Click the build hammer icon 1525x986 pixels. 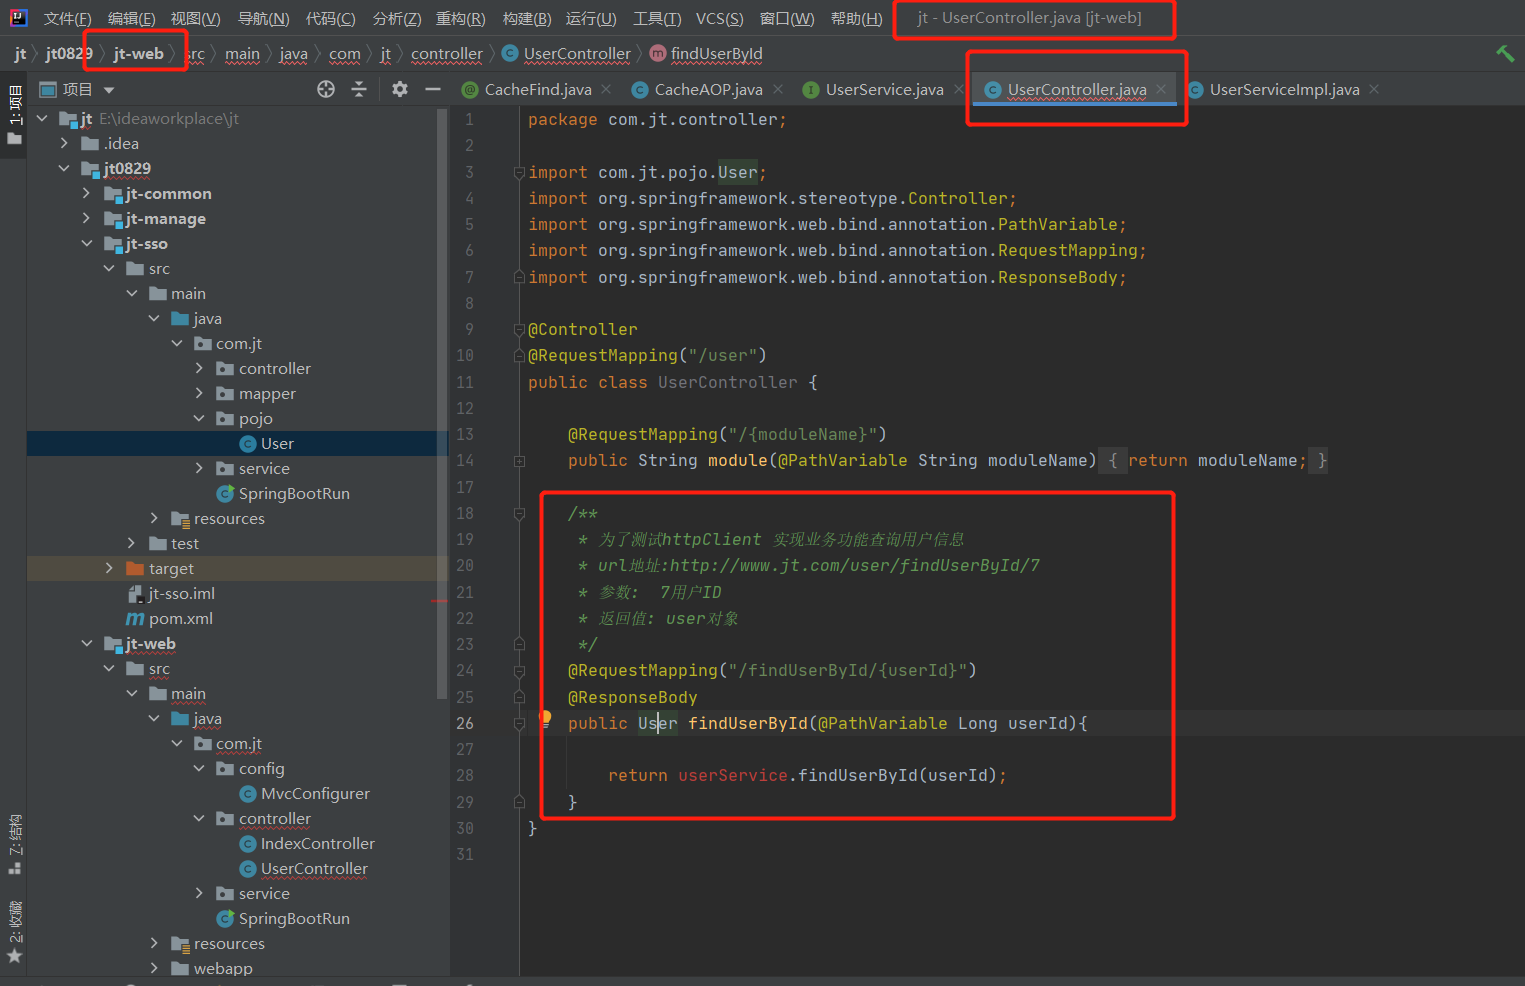pyautogui.click(x=1505, y=53)
